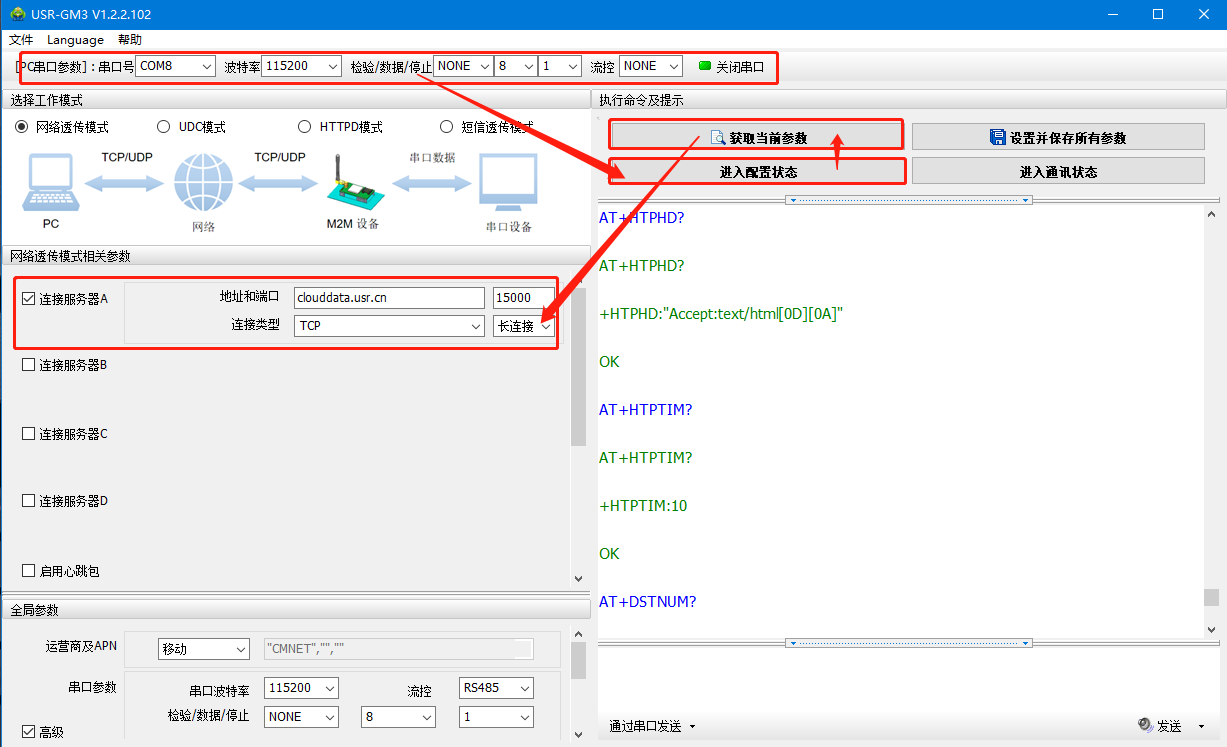Select the HTTPD模式 radio button
Viewport: 1227px width, 747px height.
(304, 127)
